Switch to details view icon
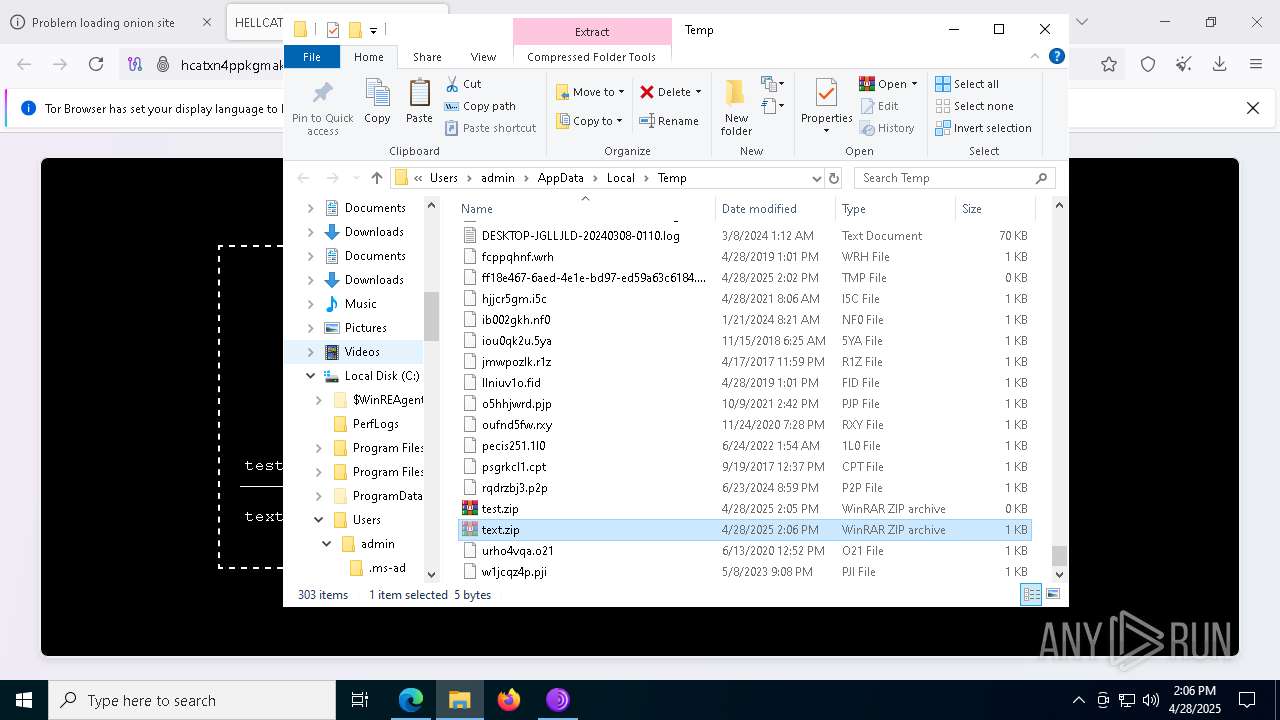 click(x=1031, y=595)
